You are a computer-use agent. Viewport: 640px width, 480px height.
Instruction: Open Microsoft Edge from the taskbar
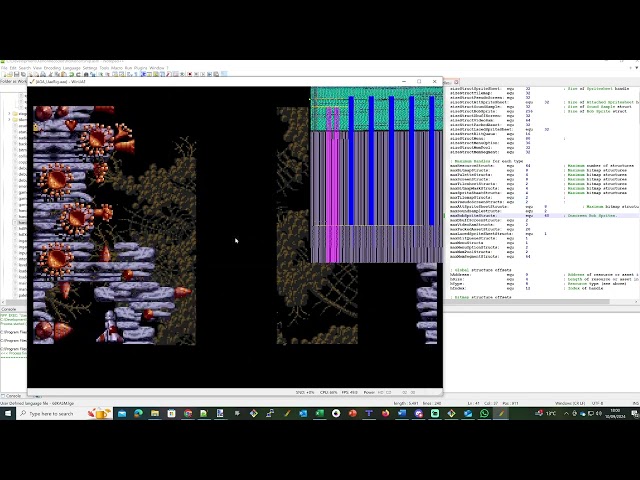coord(138,413)
